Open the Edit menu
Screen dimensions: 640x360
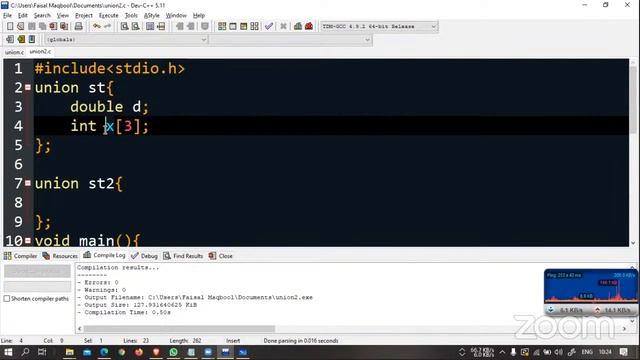22,16
